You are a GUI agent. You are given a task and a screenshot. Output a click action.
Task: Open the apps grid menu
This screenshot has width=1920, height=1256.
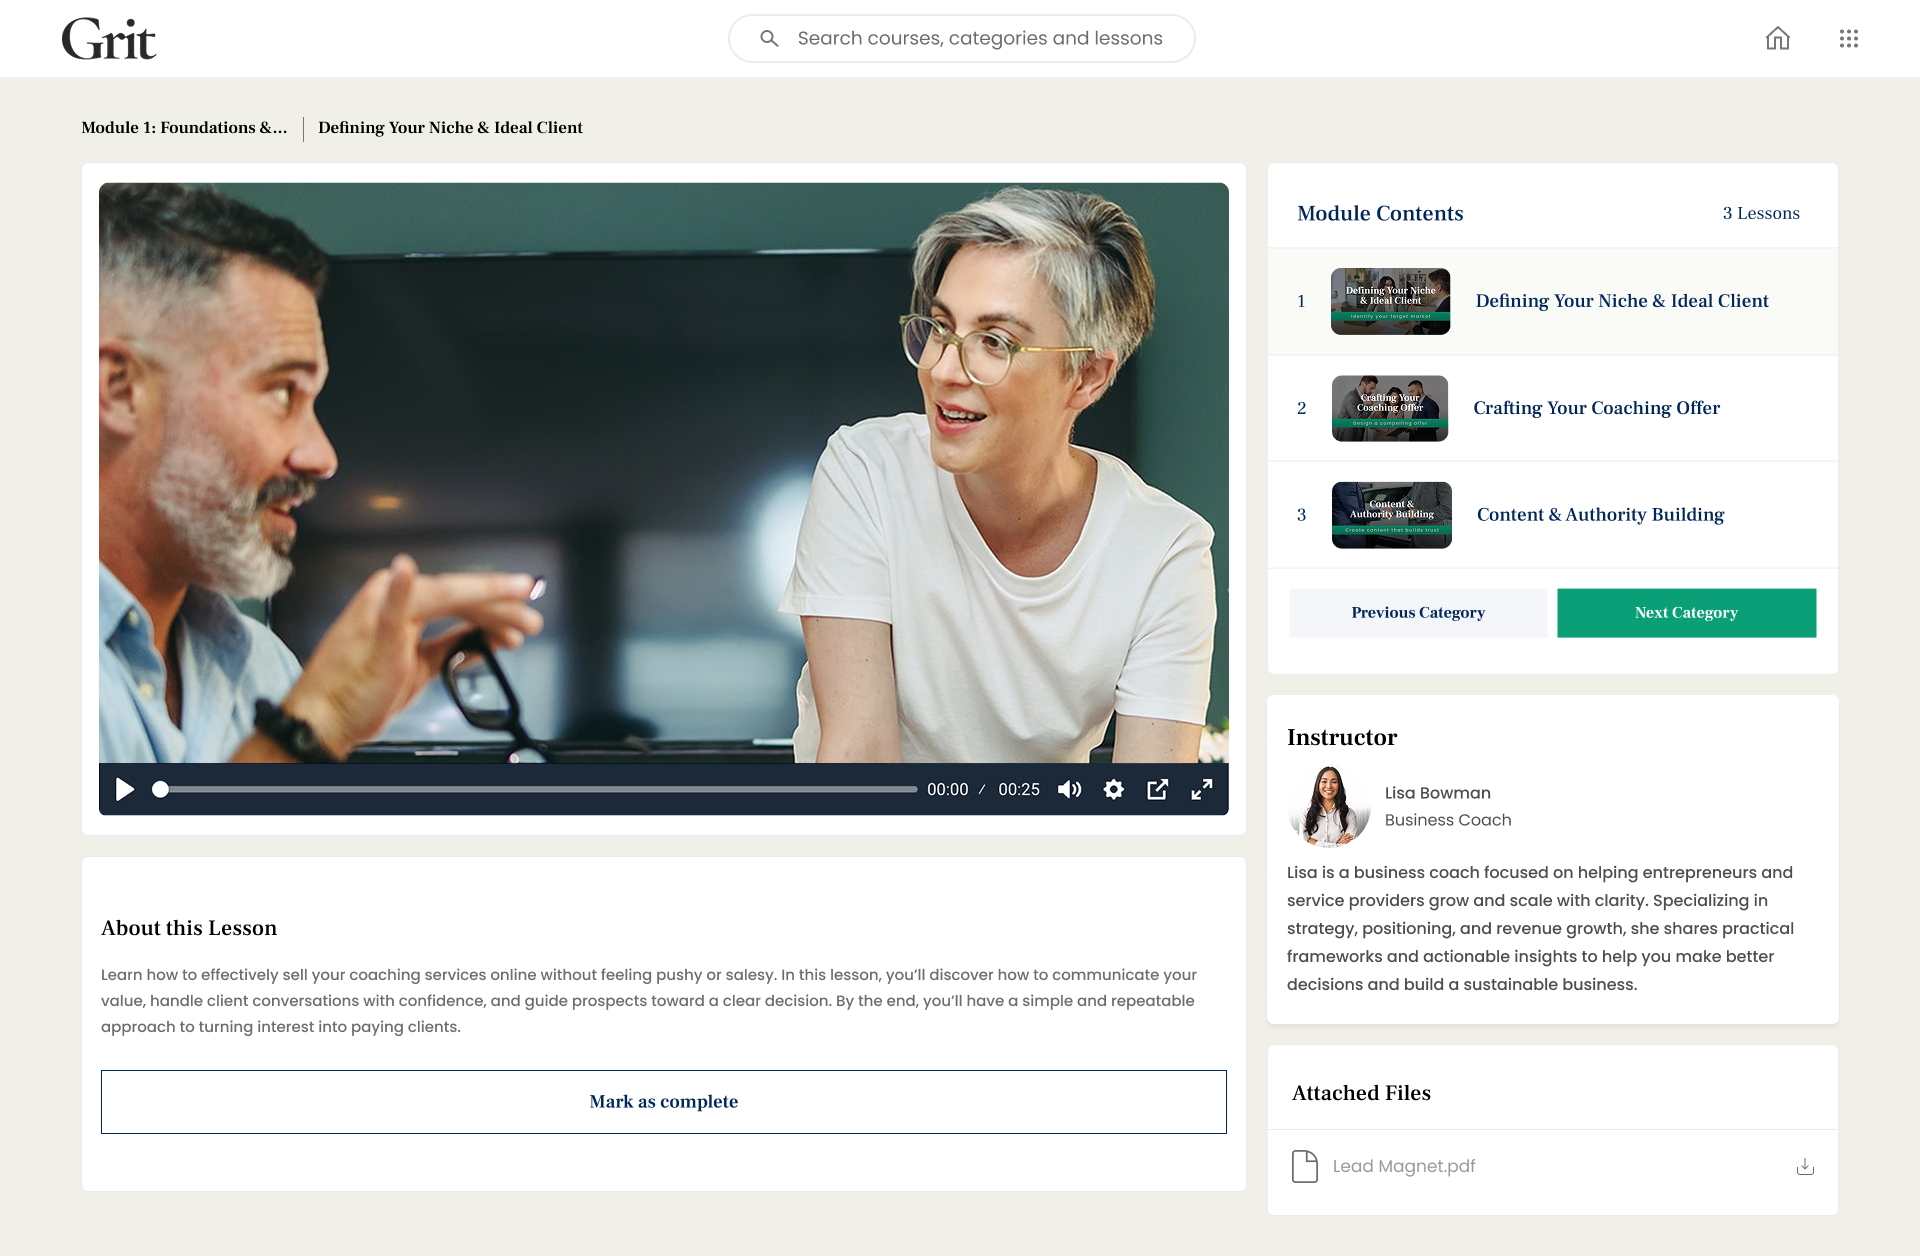[x=1848, y=39]
